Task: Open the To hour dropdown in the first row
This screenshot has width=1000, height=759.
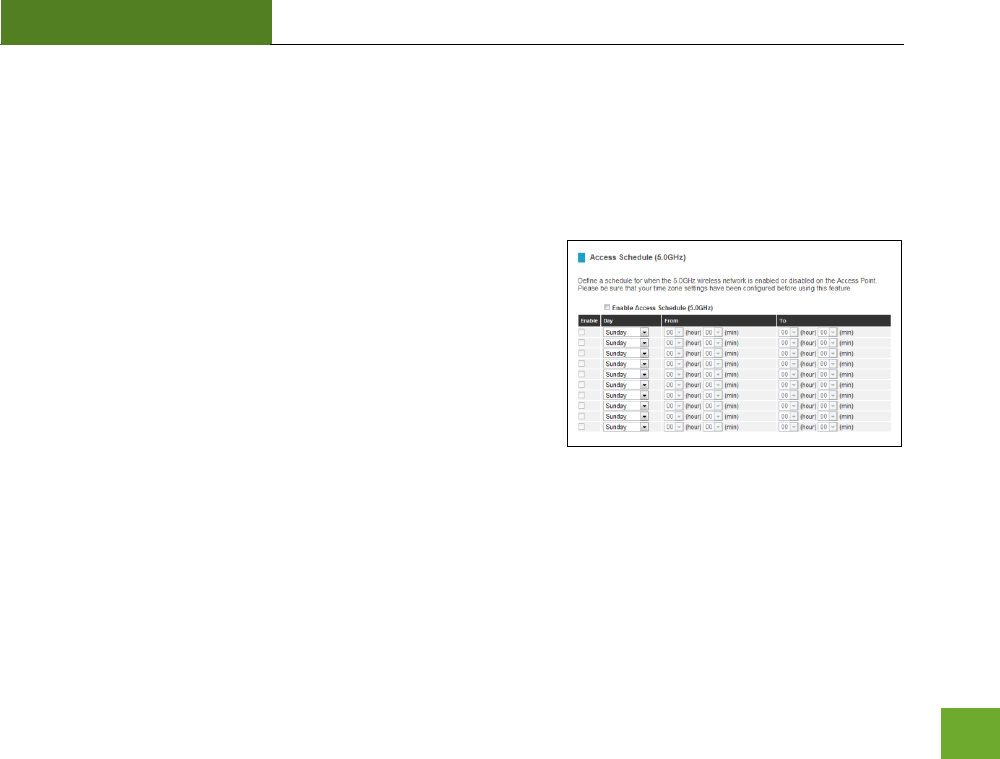Action: point(788,332)
